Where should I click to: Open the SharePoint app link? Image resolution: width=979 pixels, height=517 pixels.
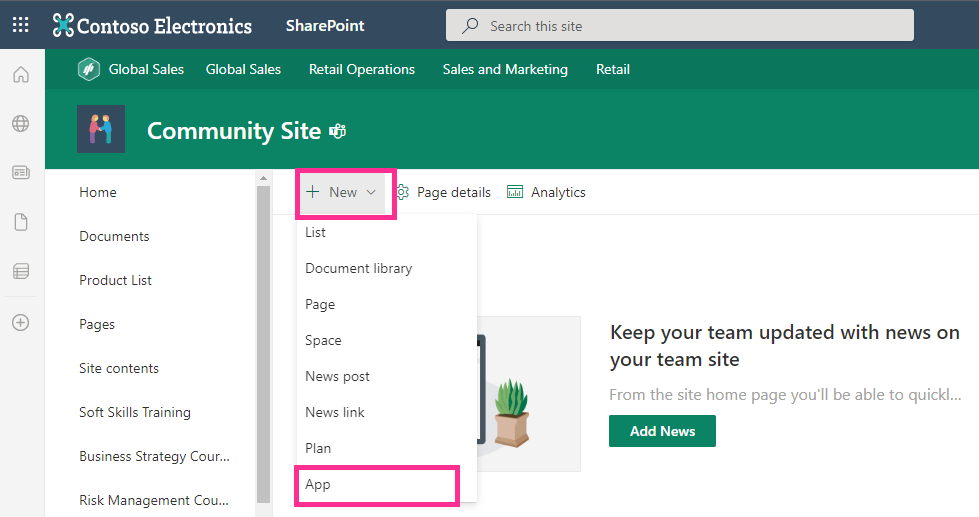(325, 26)
